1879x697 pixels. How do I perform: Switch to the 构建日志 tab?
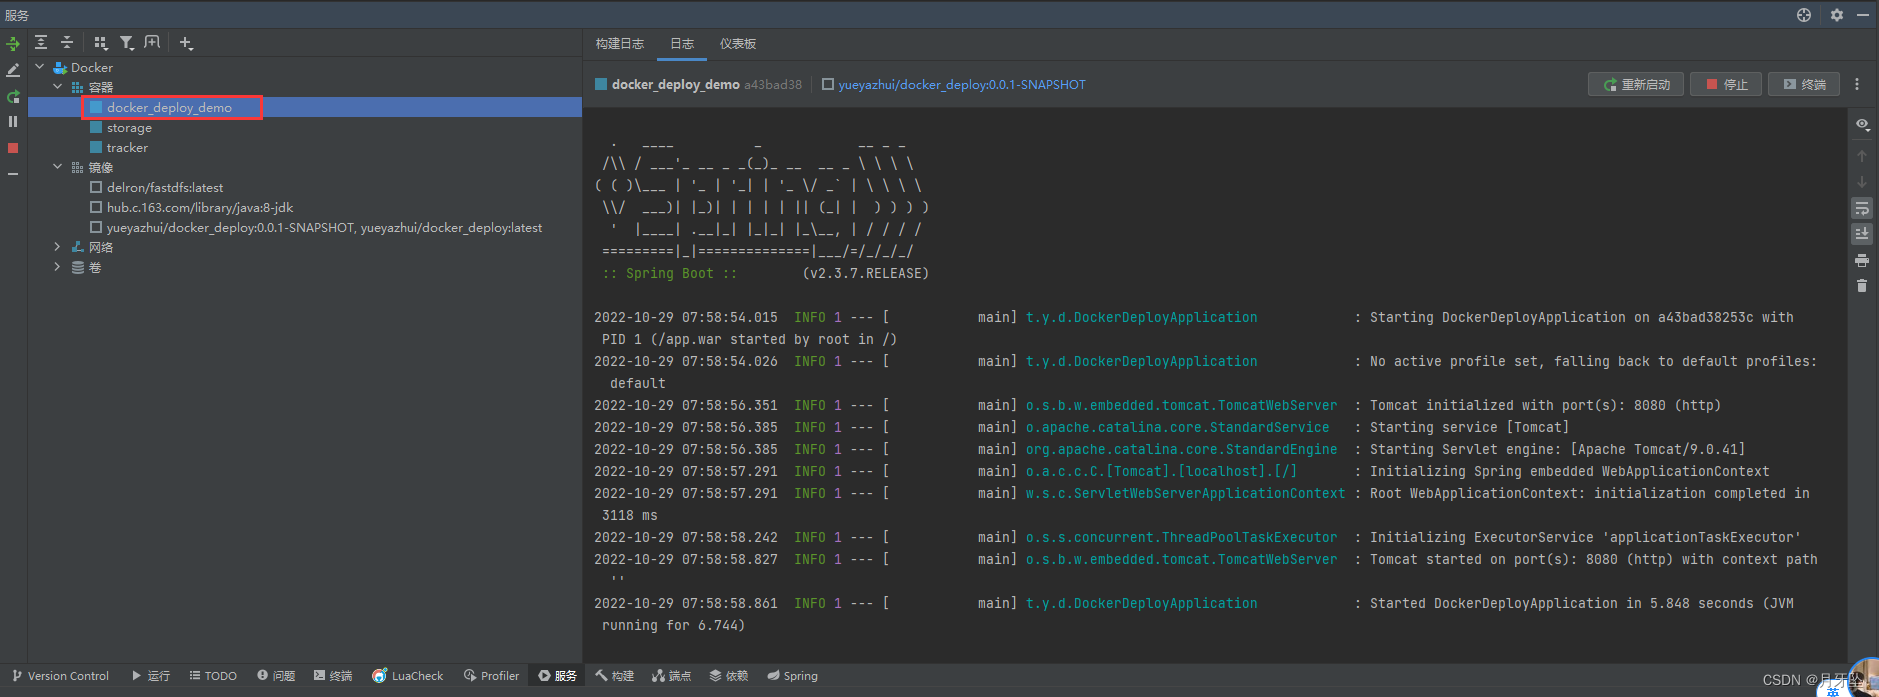620,44
